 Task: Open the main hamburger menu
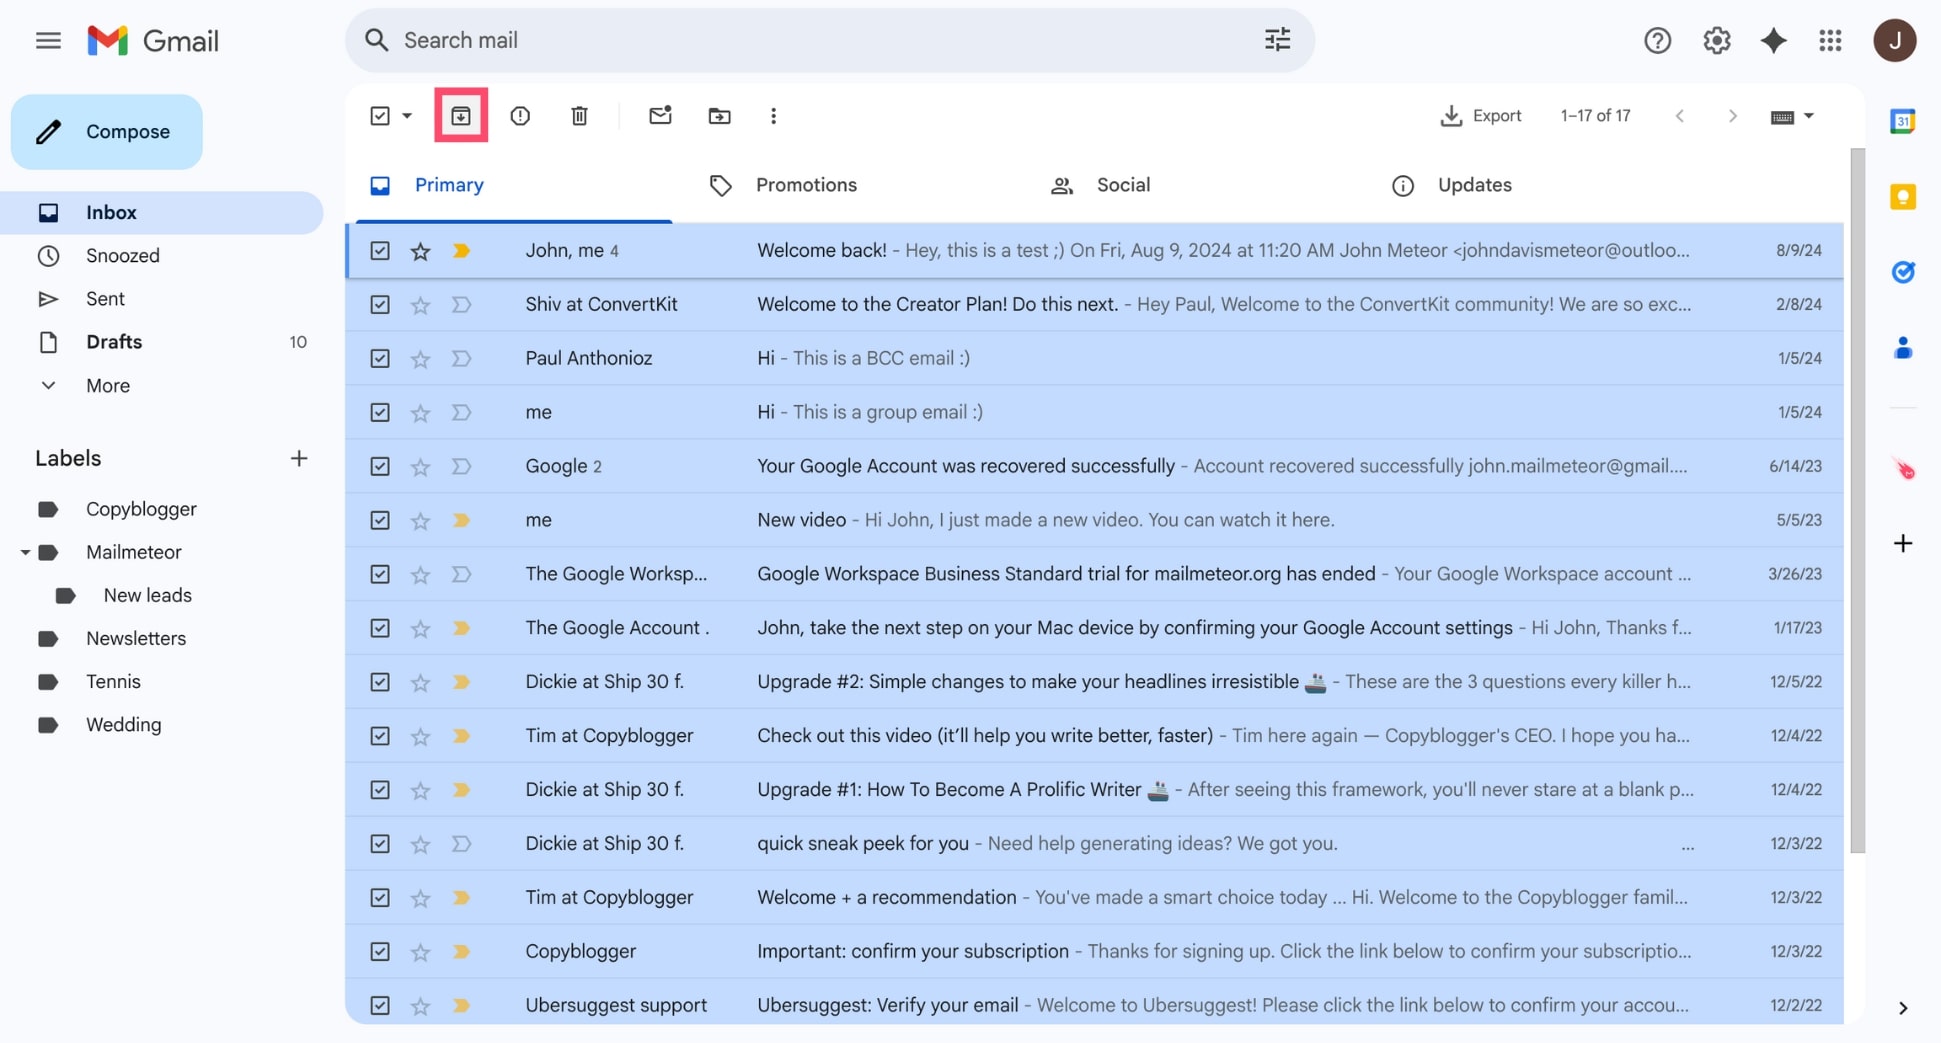coord(48,40)
